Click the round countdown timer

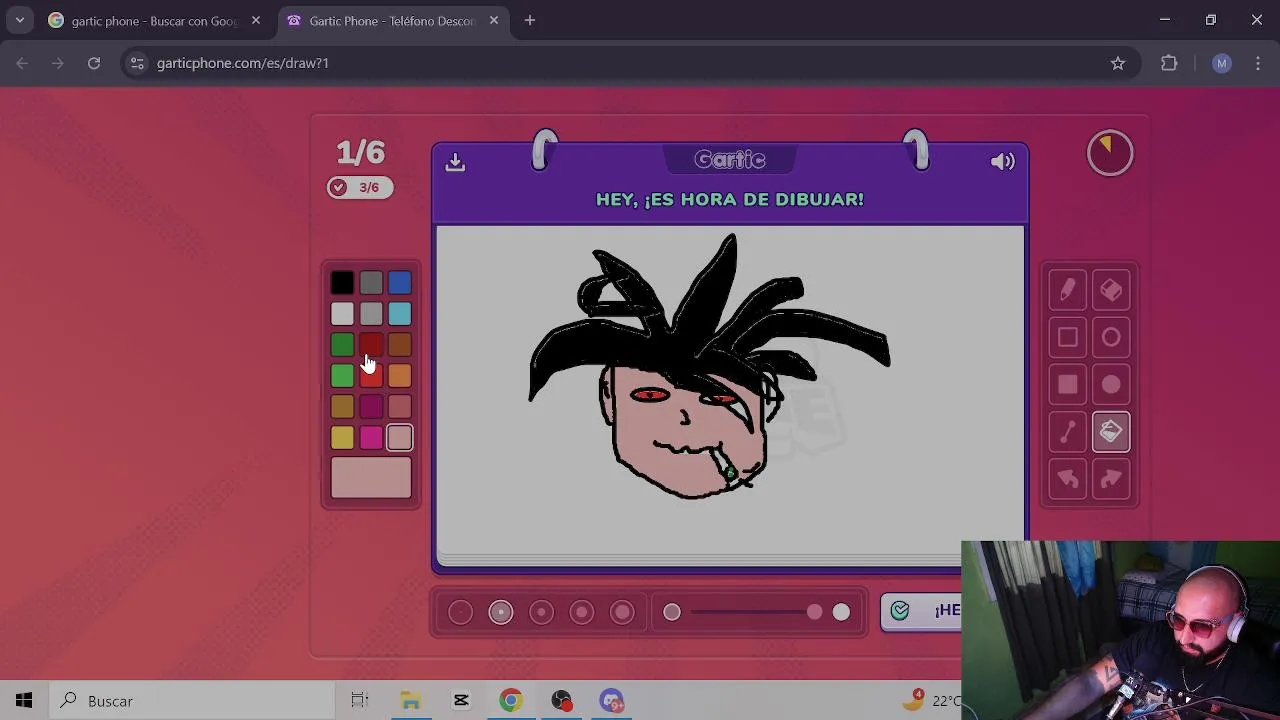point(1110,153)
